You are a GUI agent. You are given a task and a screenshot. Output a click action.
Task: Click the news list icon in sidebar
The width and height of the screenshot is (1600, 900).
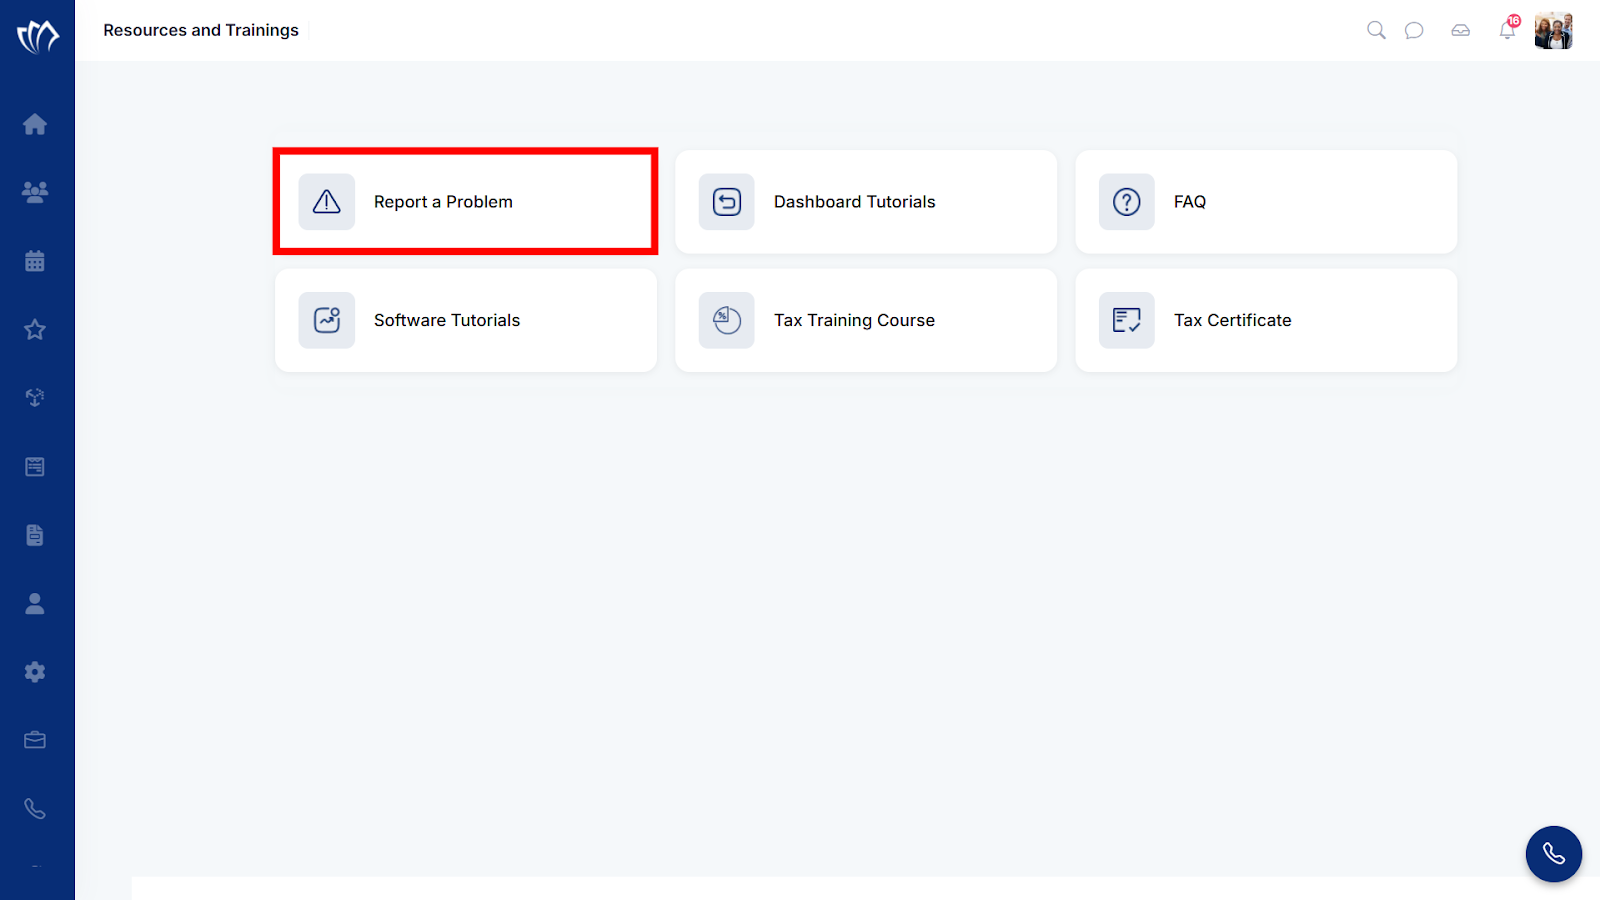[35, 466]
